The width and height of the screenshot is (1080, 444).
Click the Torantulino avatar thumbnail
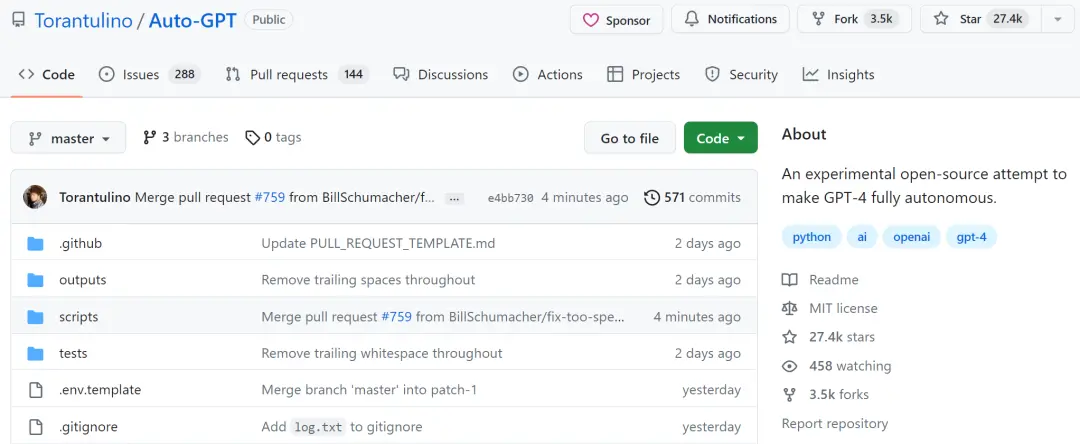click(35, 198)
